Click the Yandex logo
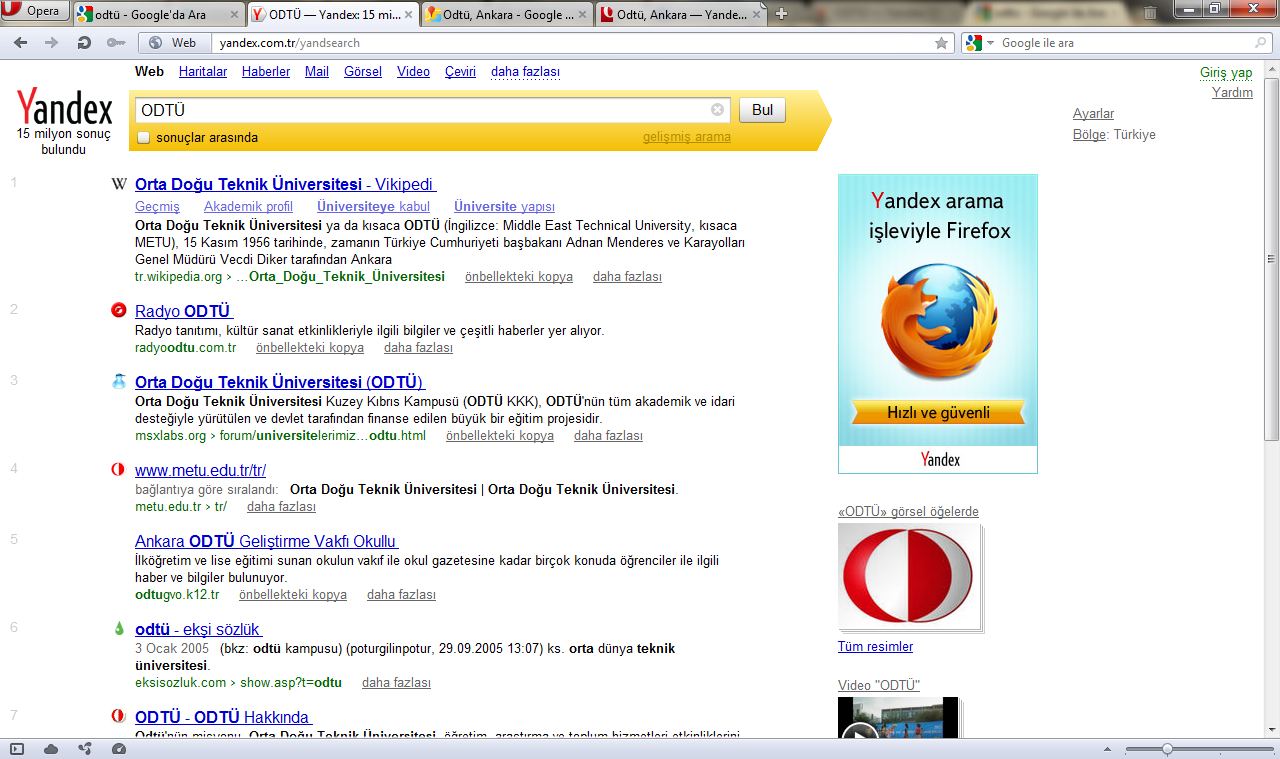The width and height of the screenshot is (1280, 759). pos(64,107)
